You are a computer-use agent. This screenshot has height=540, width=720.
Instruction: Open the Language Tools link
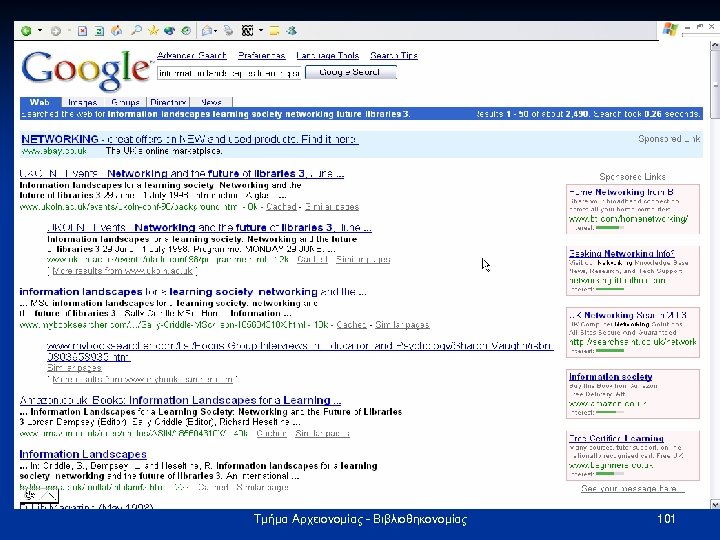pos(327,56)
